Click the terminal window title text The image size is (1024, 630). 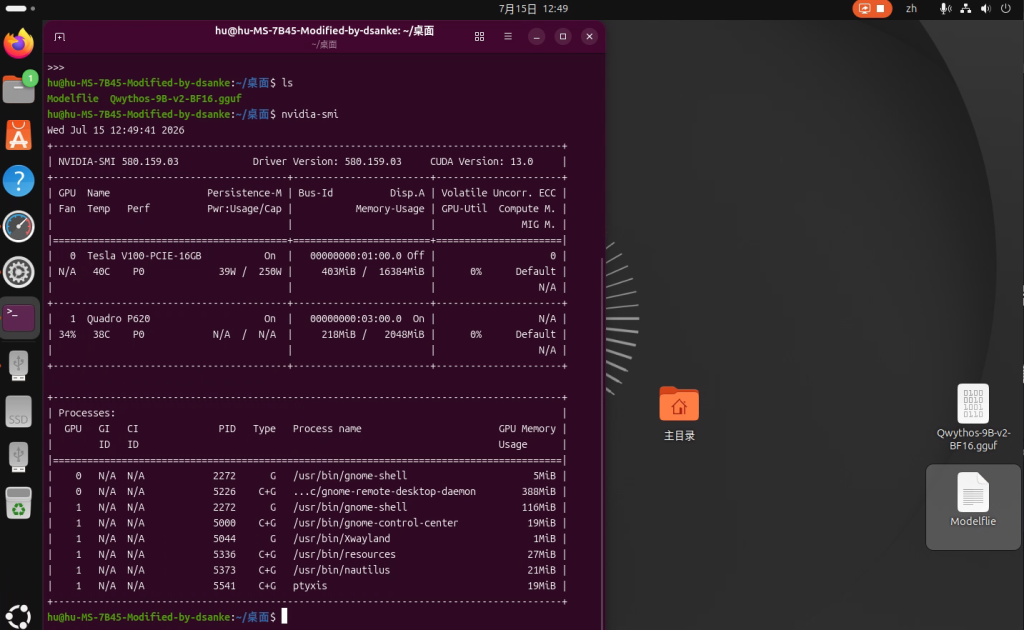[325, 31]
